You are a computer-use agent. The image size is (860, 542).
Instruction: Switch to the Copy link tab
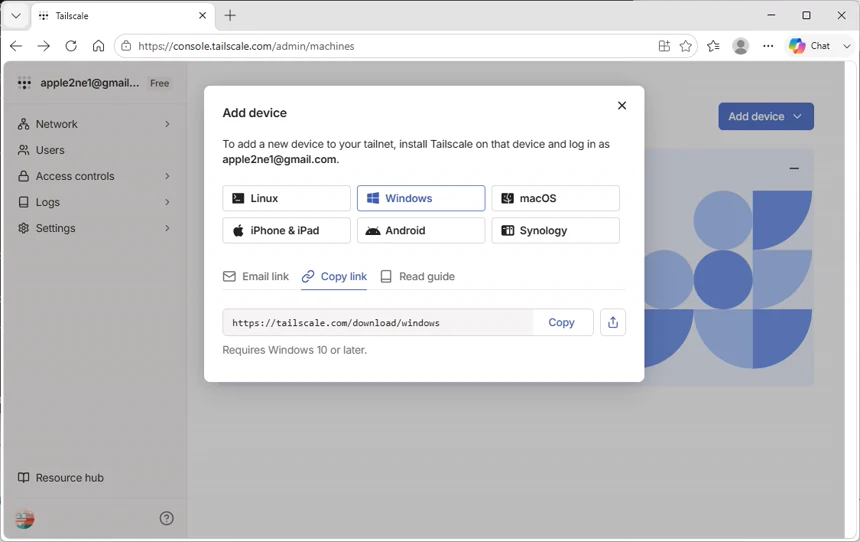click(x=334, y=276)
